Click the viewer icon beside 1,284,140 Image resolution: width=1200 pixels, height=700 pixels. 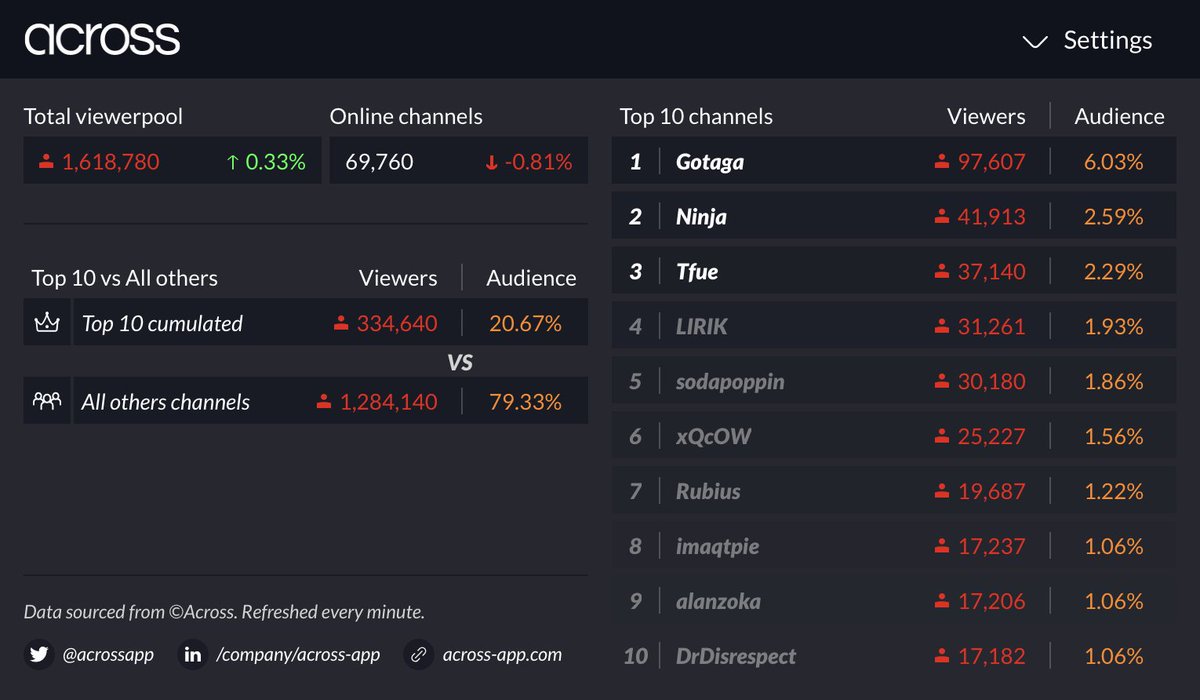pyautogui.click(x=323, y=402)
